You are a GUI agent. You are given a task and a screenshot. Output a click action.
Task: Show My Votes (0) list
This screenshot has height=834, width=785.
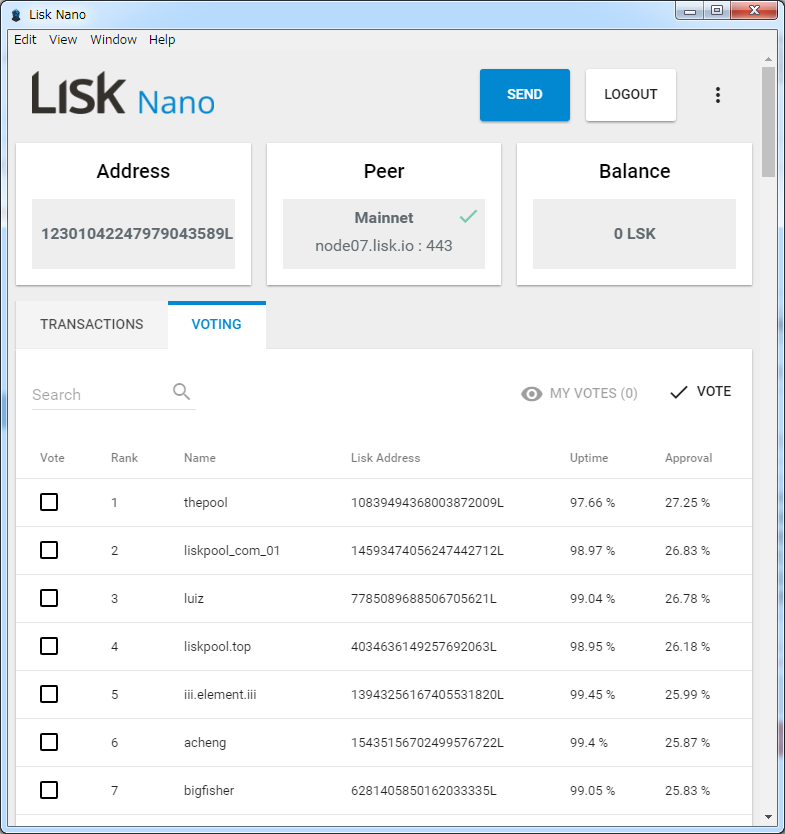(x=579, y=393)
